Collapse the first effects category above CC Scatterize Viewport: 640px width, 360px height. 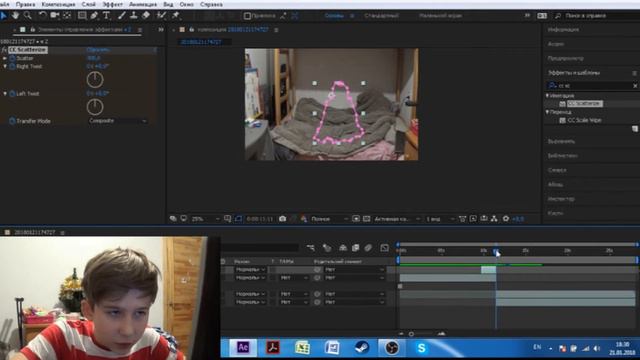547,96
